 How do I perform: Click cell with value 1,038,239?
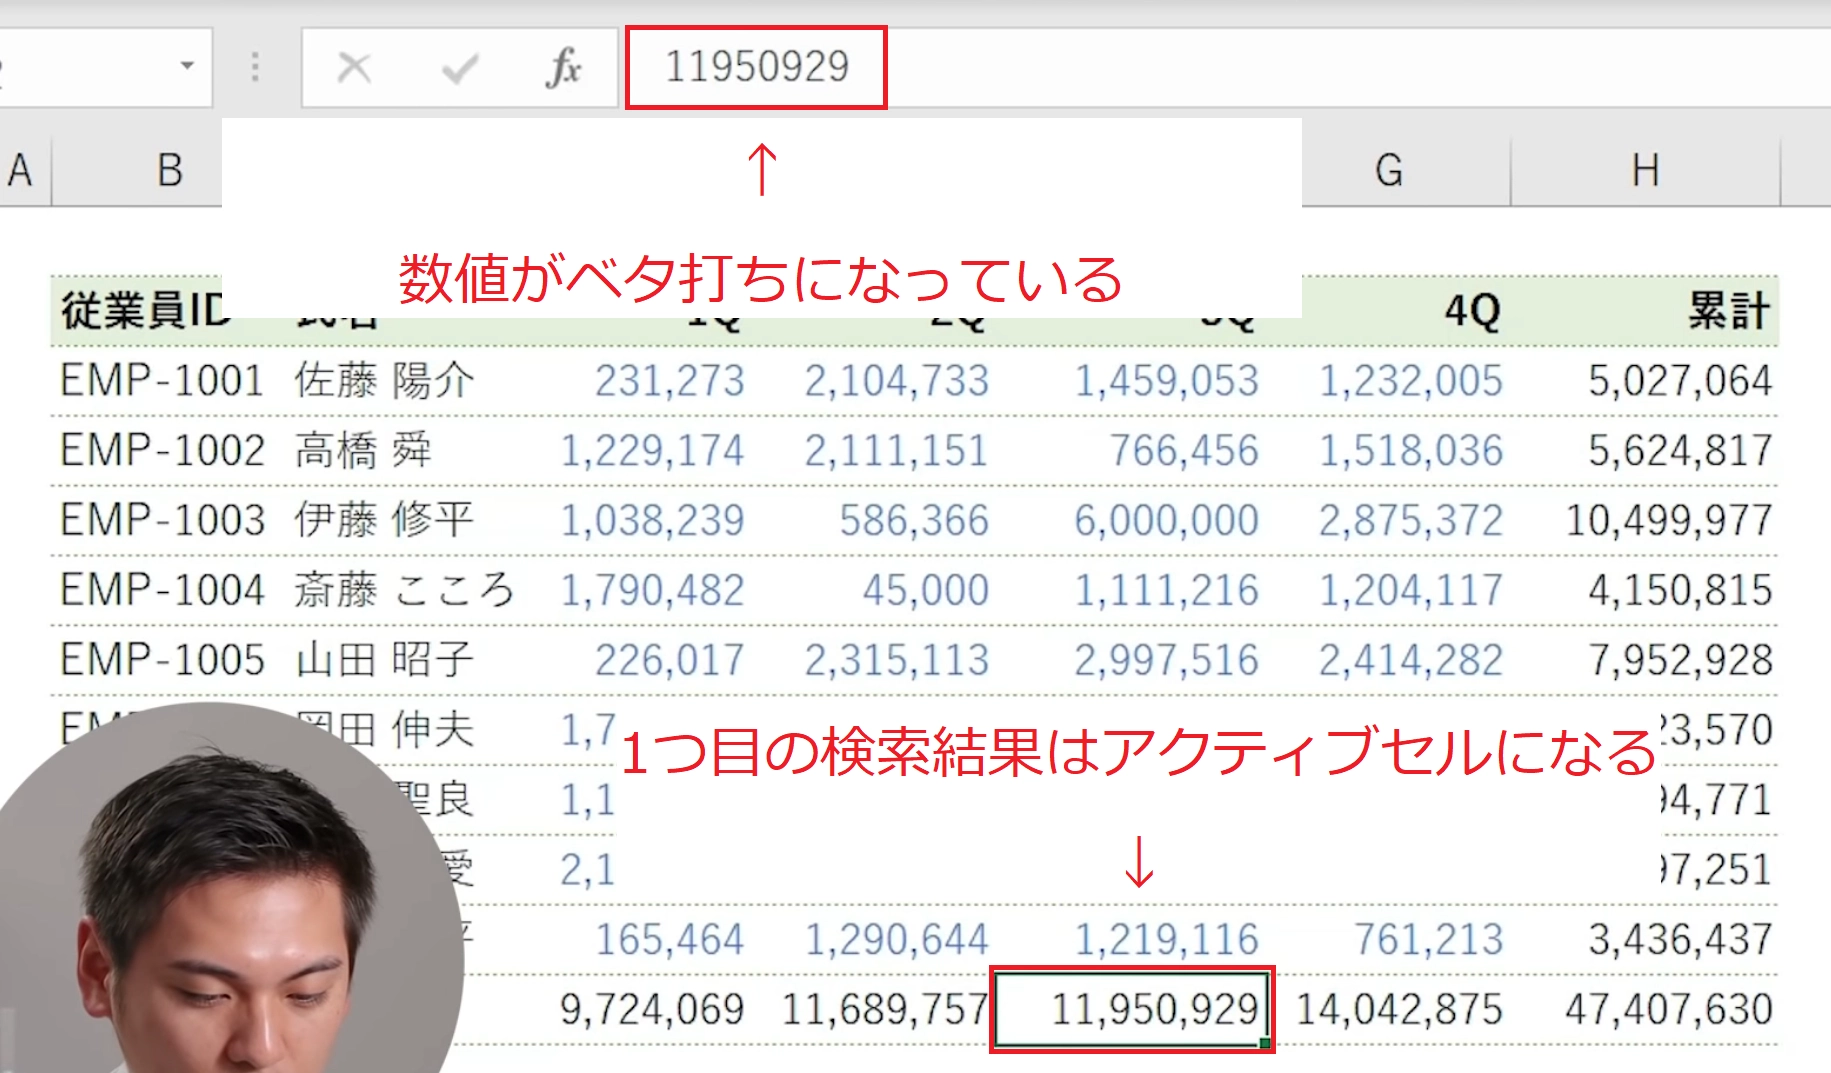point(652,520)
